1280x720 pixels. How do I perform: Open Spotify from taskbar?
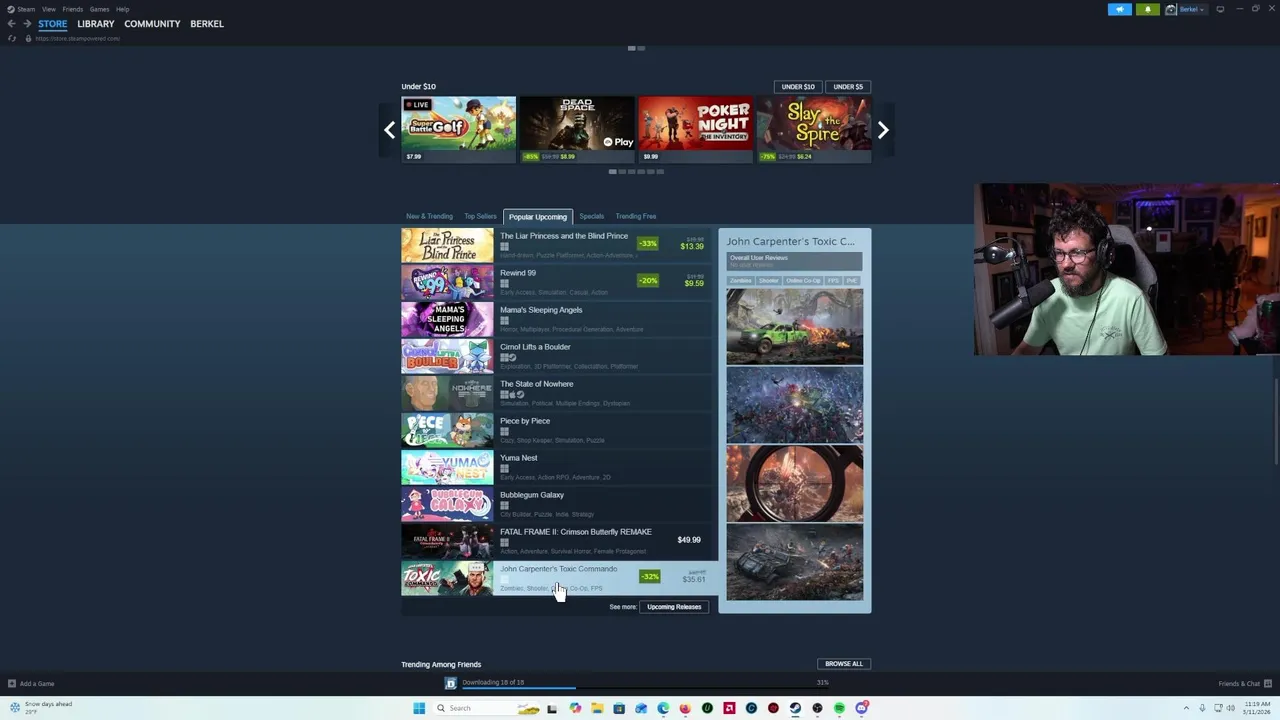pyautogui.click(x=839, y=708)
